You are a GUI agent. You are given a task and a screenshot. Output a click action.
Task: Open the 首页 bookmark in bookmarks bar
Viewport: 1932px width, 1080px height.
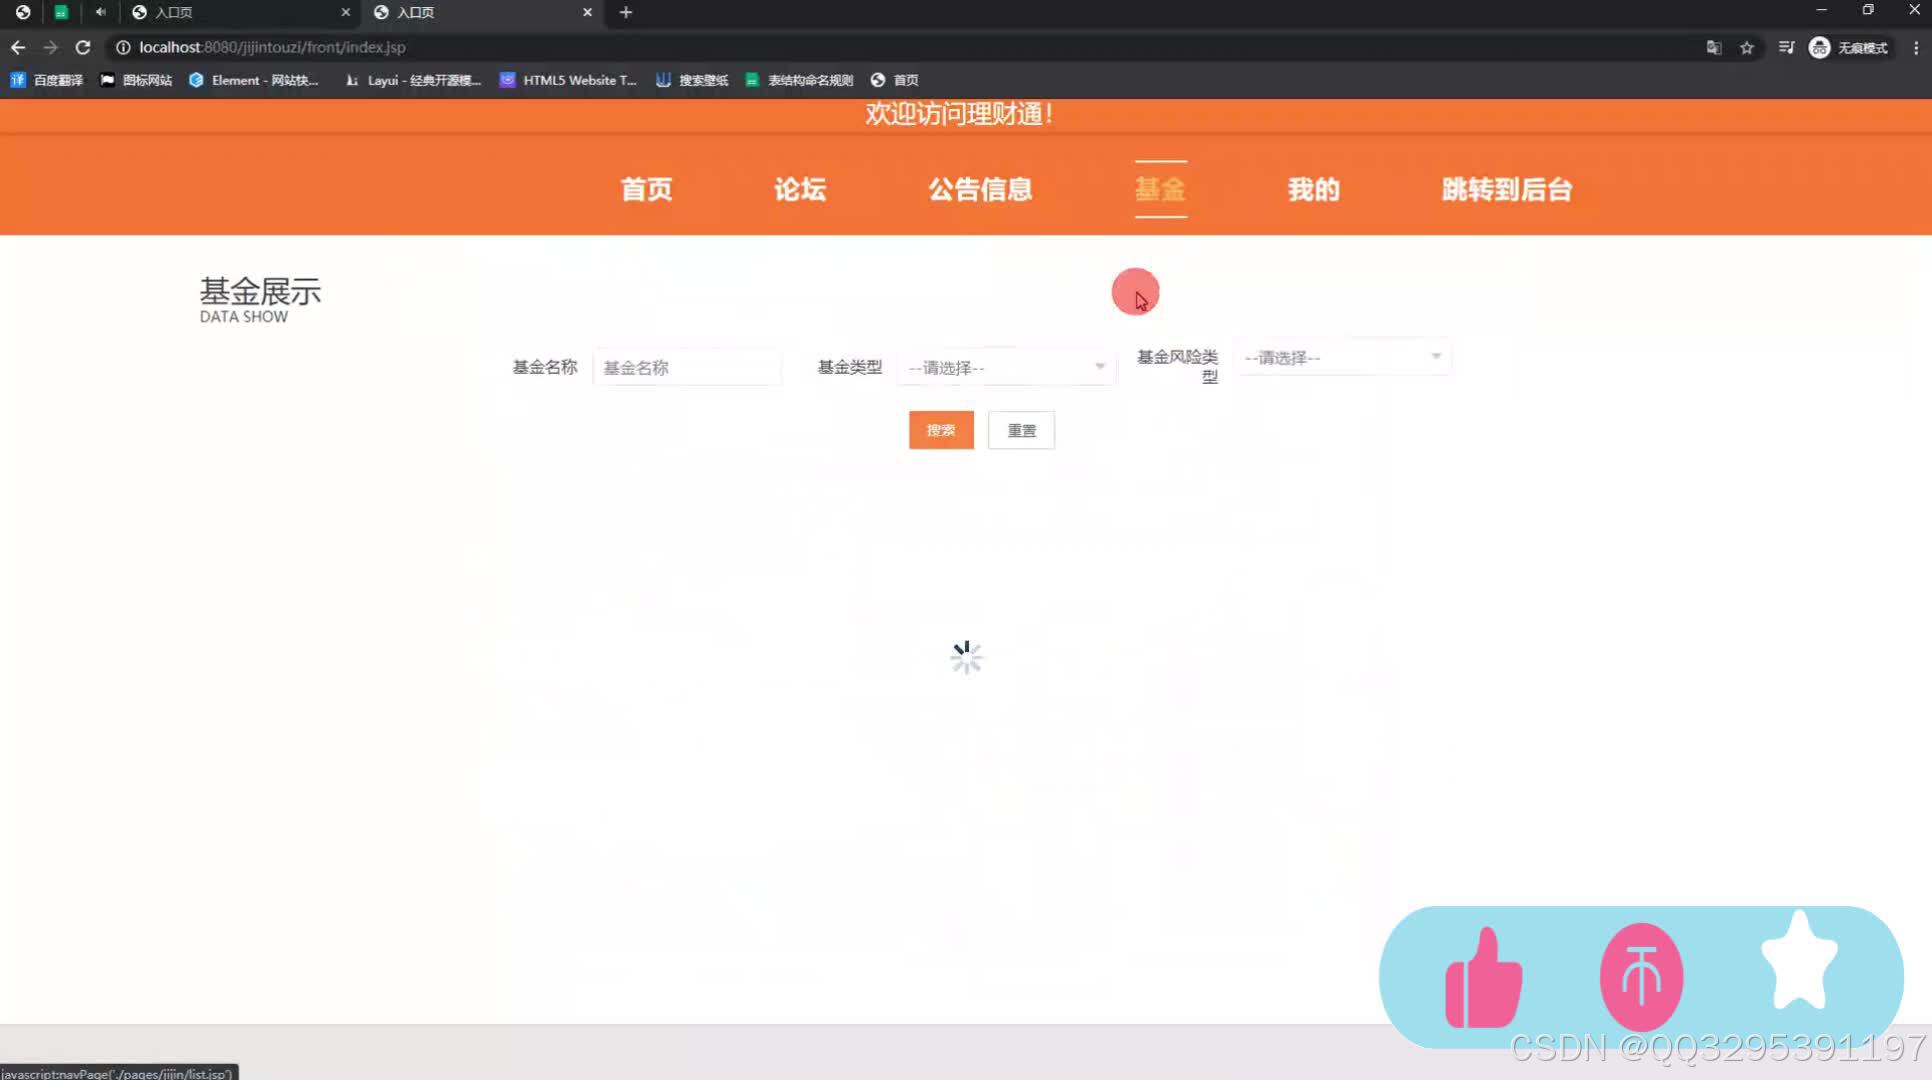point(894,80)
